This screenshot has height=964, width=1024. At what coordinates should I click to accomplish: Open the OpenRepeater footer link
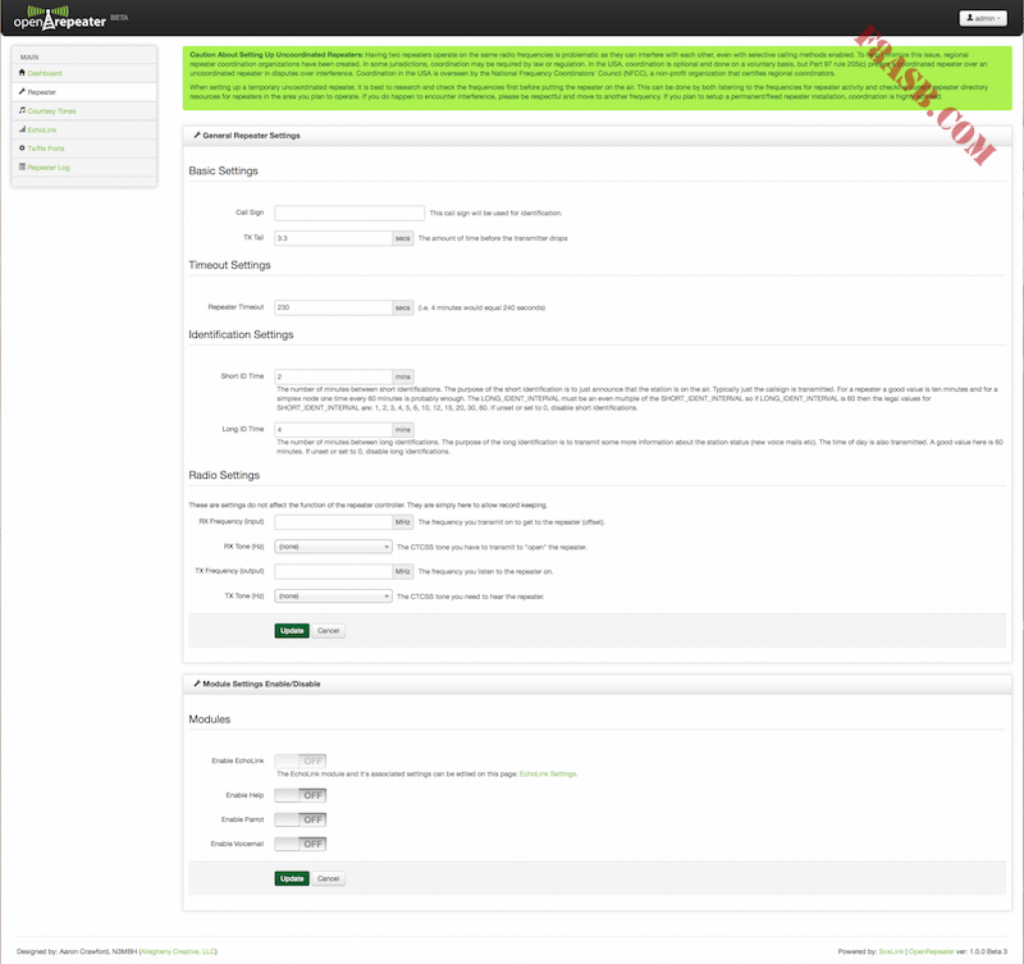pyautogui.click(x=931, y=952)
